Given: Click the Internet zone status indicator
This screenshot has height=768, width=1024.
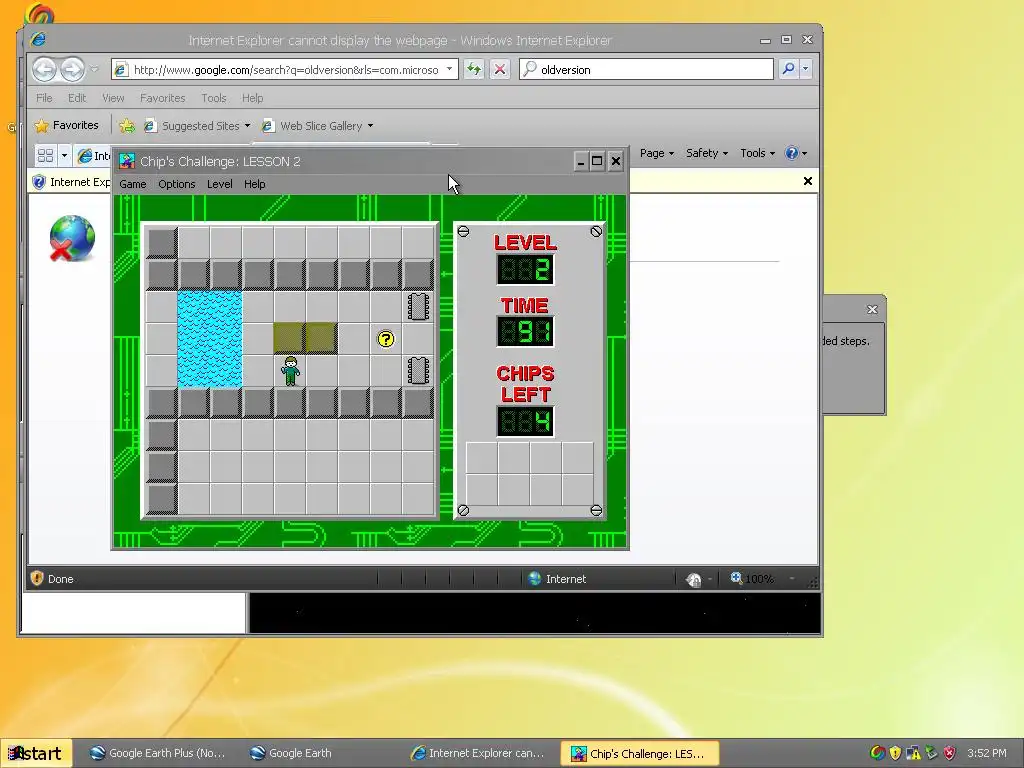Looking at the screenshot, I should point(557,579).
